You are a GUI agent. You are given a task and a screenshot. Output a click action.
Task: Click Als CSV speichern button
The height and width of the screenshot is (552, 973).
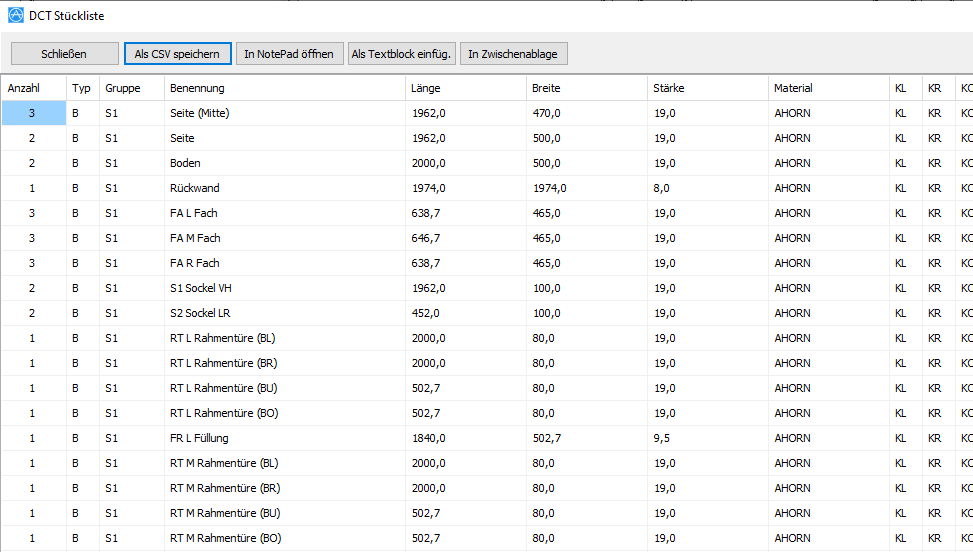178,54
